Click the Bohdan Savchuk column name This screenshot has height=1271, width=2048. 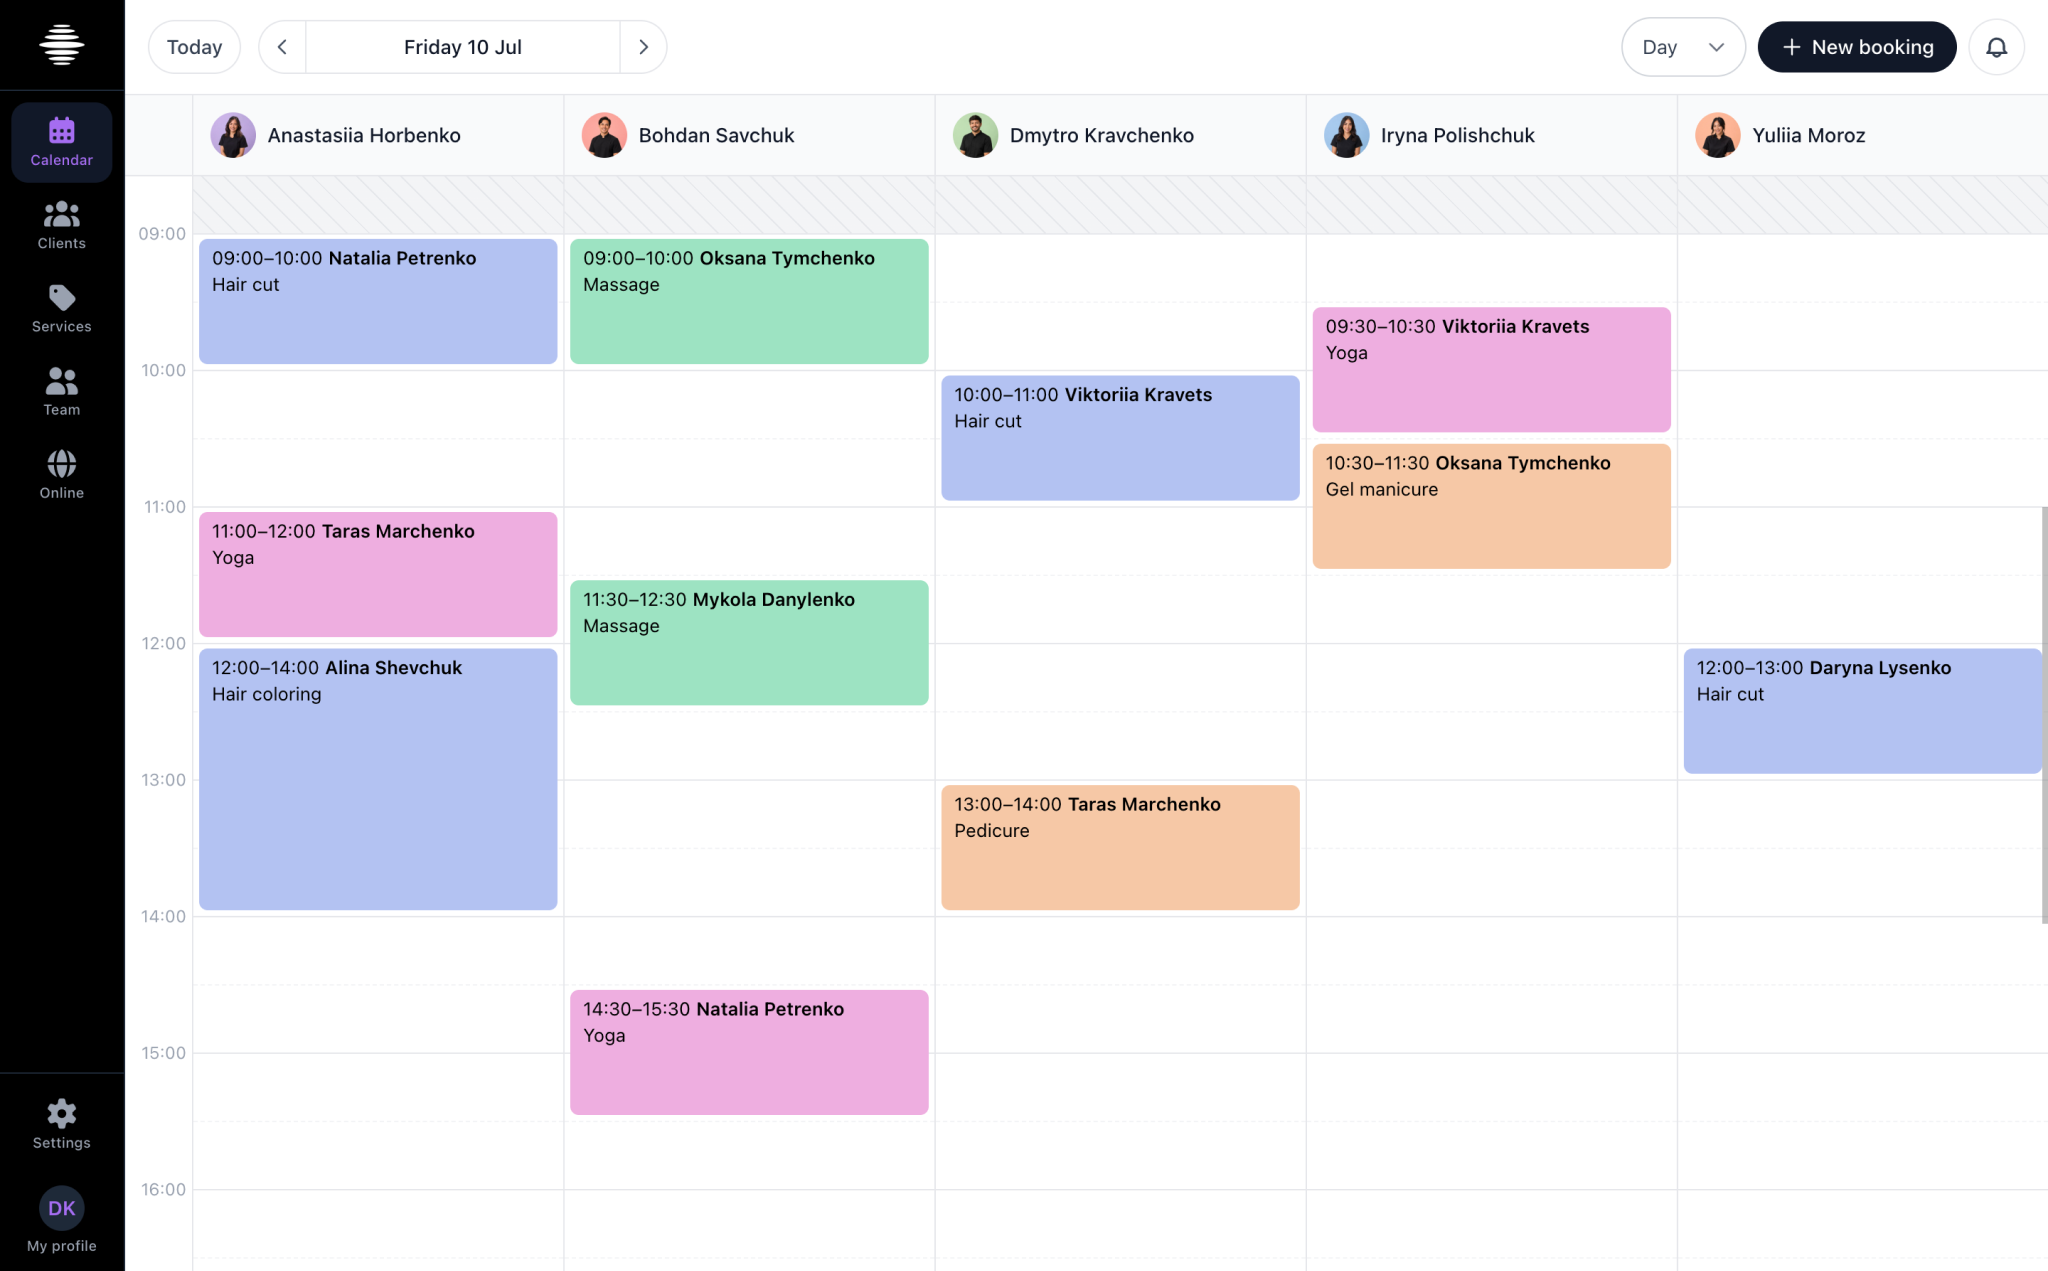(x=716, y=135)
